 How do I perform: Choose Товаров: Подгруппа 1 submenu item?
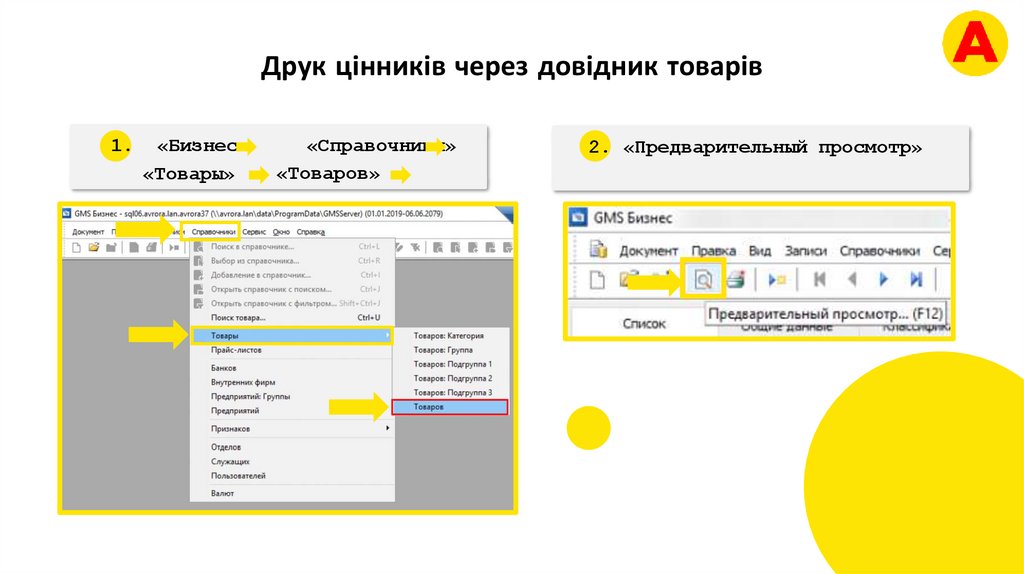pos(449,364)
